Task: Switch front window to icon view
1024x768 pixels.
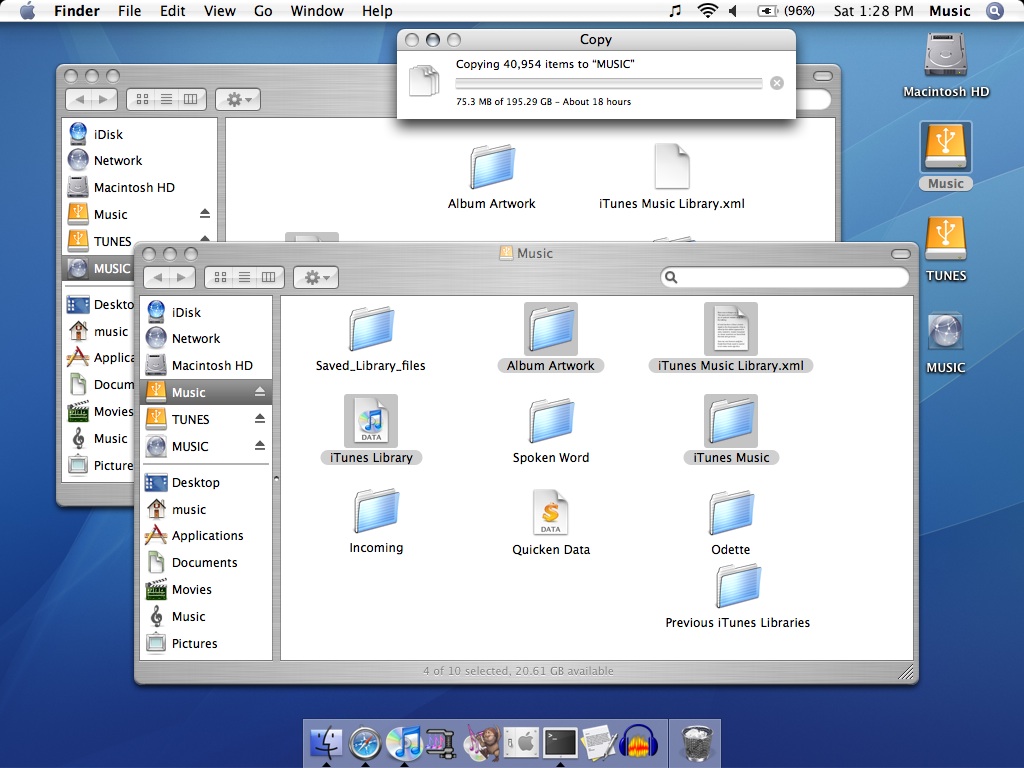Action: [x=221, y=277]
